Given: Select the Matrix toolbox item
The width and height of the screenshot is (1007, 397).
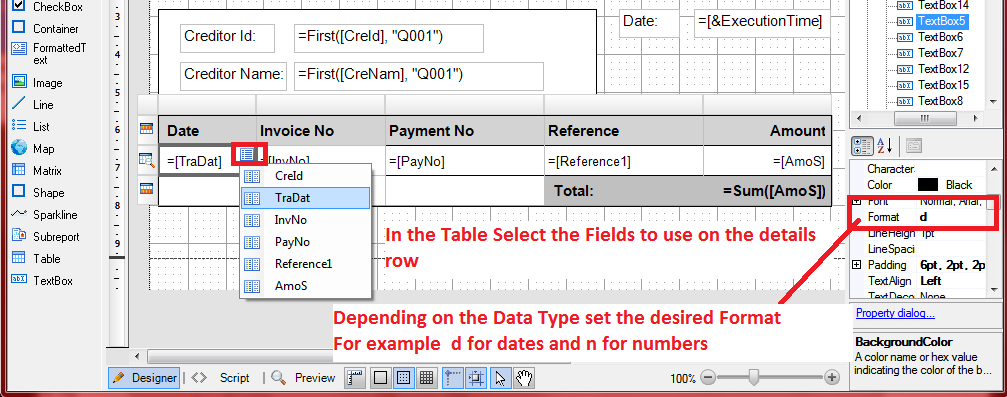Looking at the screenshot, I should point(37,170).
